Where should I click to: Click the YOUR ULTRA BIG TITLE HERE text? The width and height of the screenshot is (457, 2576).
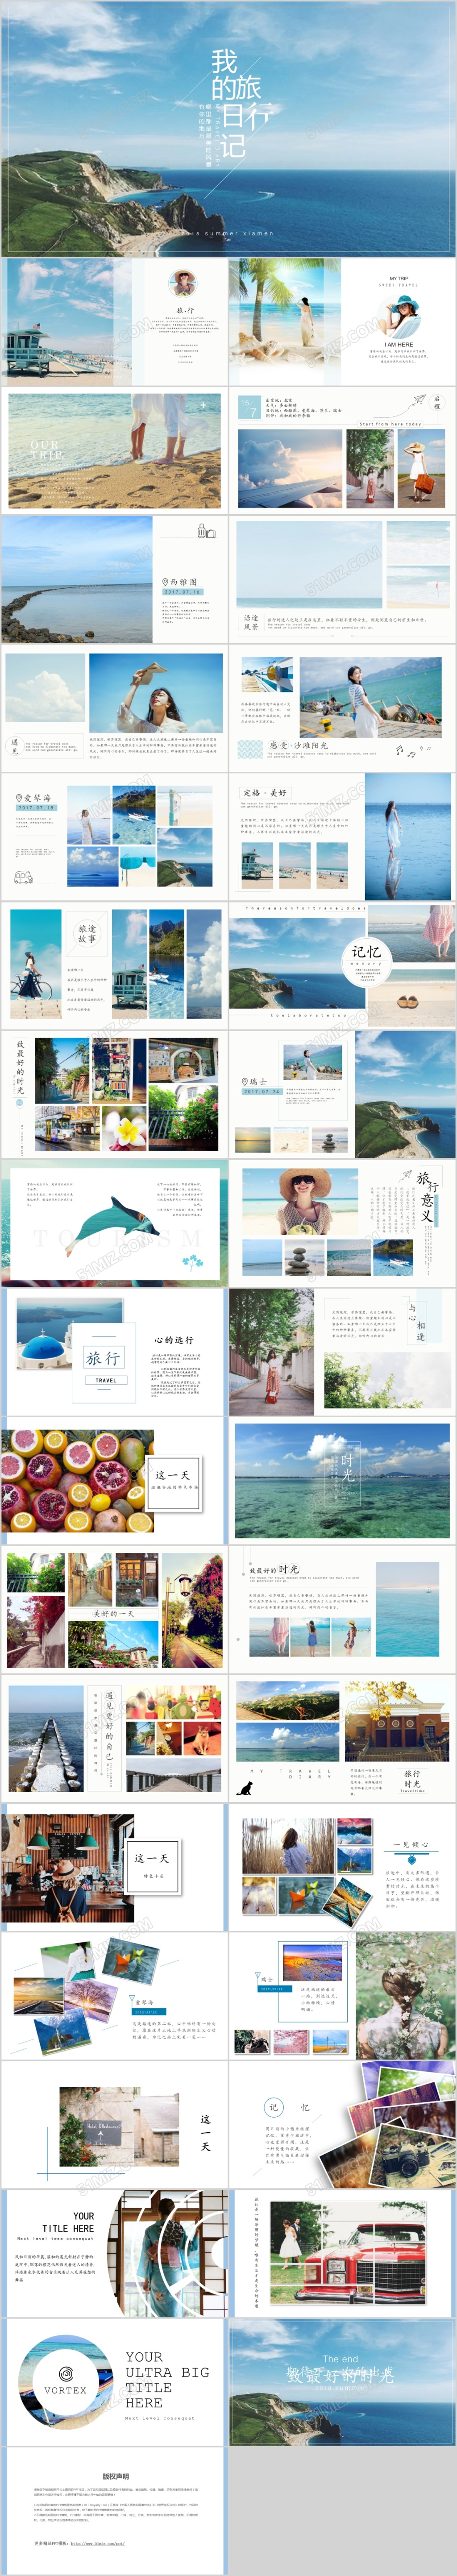pyautogui.click(x=167, y=2380)
